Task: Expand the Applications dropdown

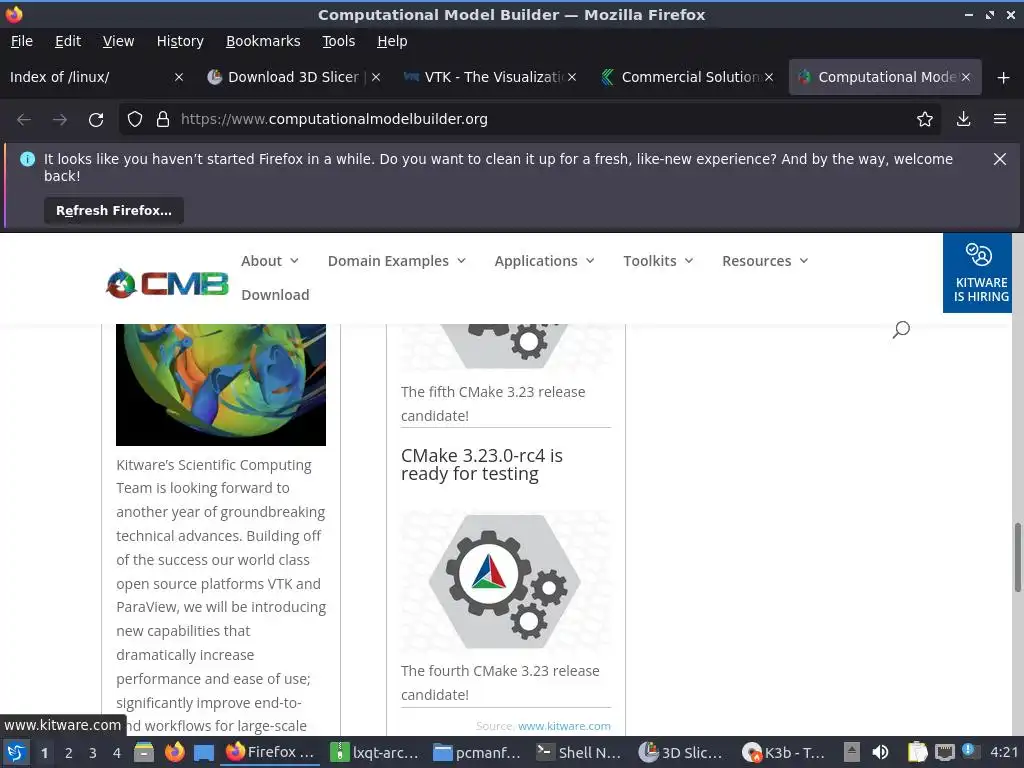Action: click(544, 261)
